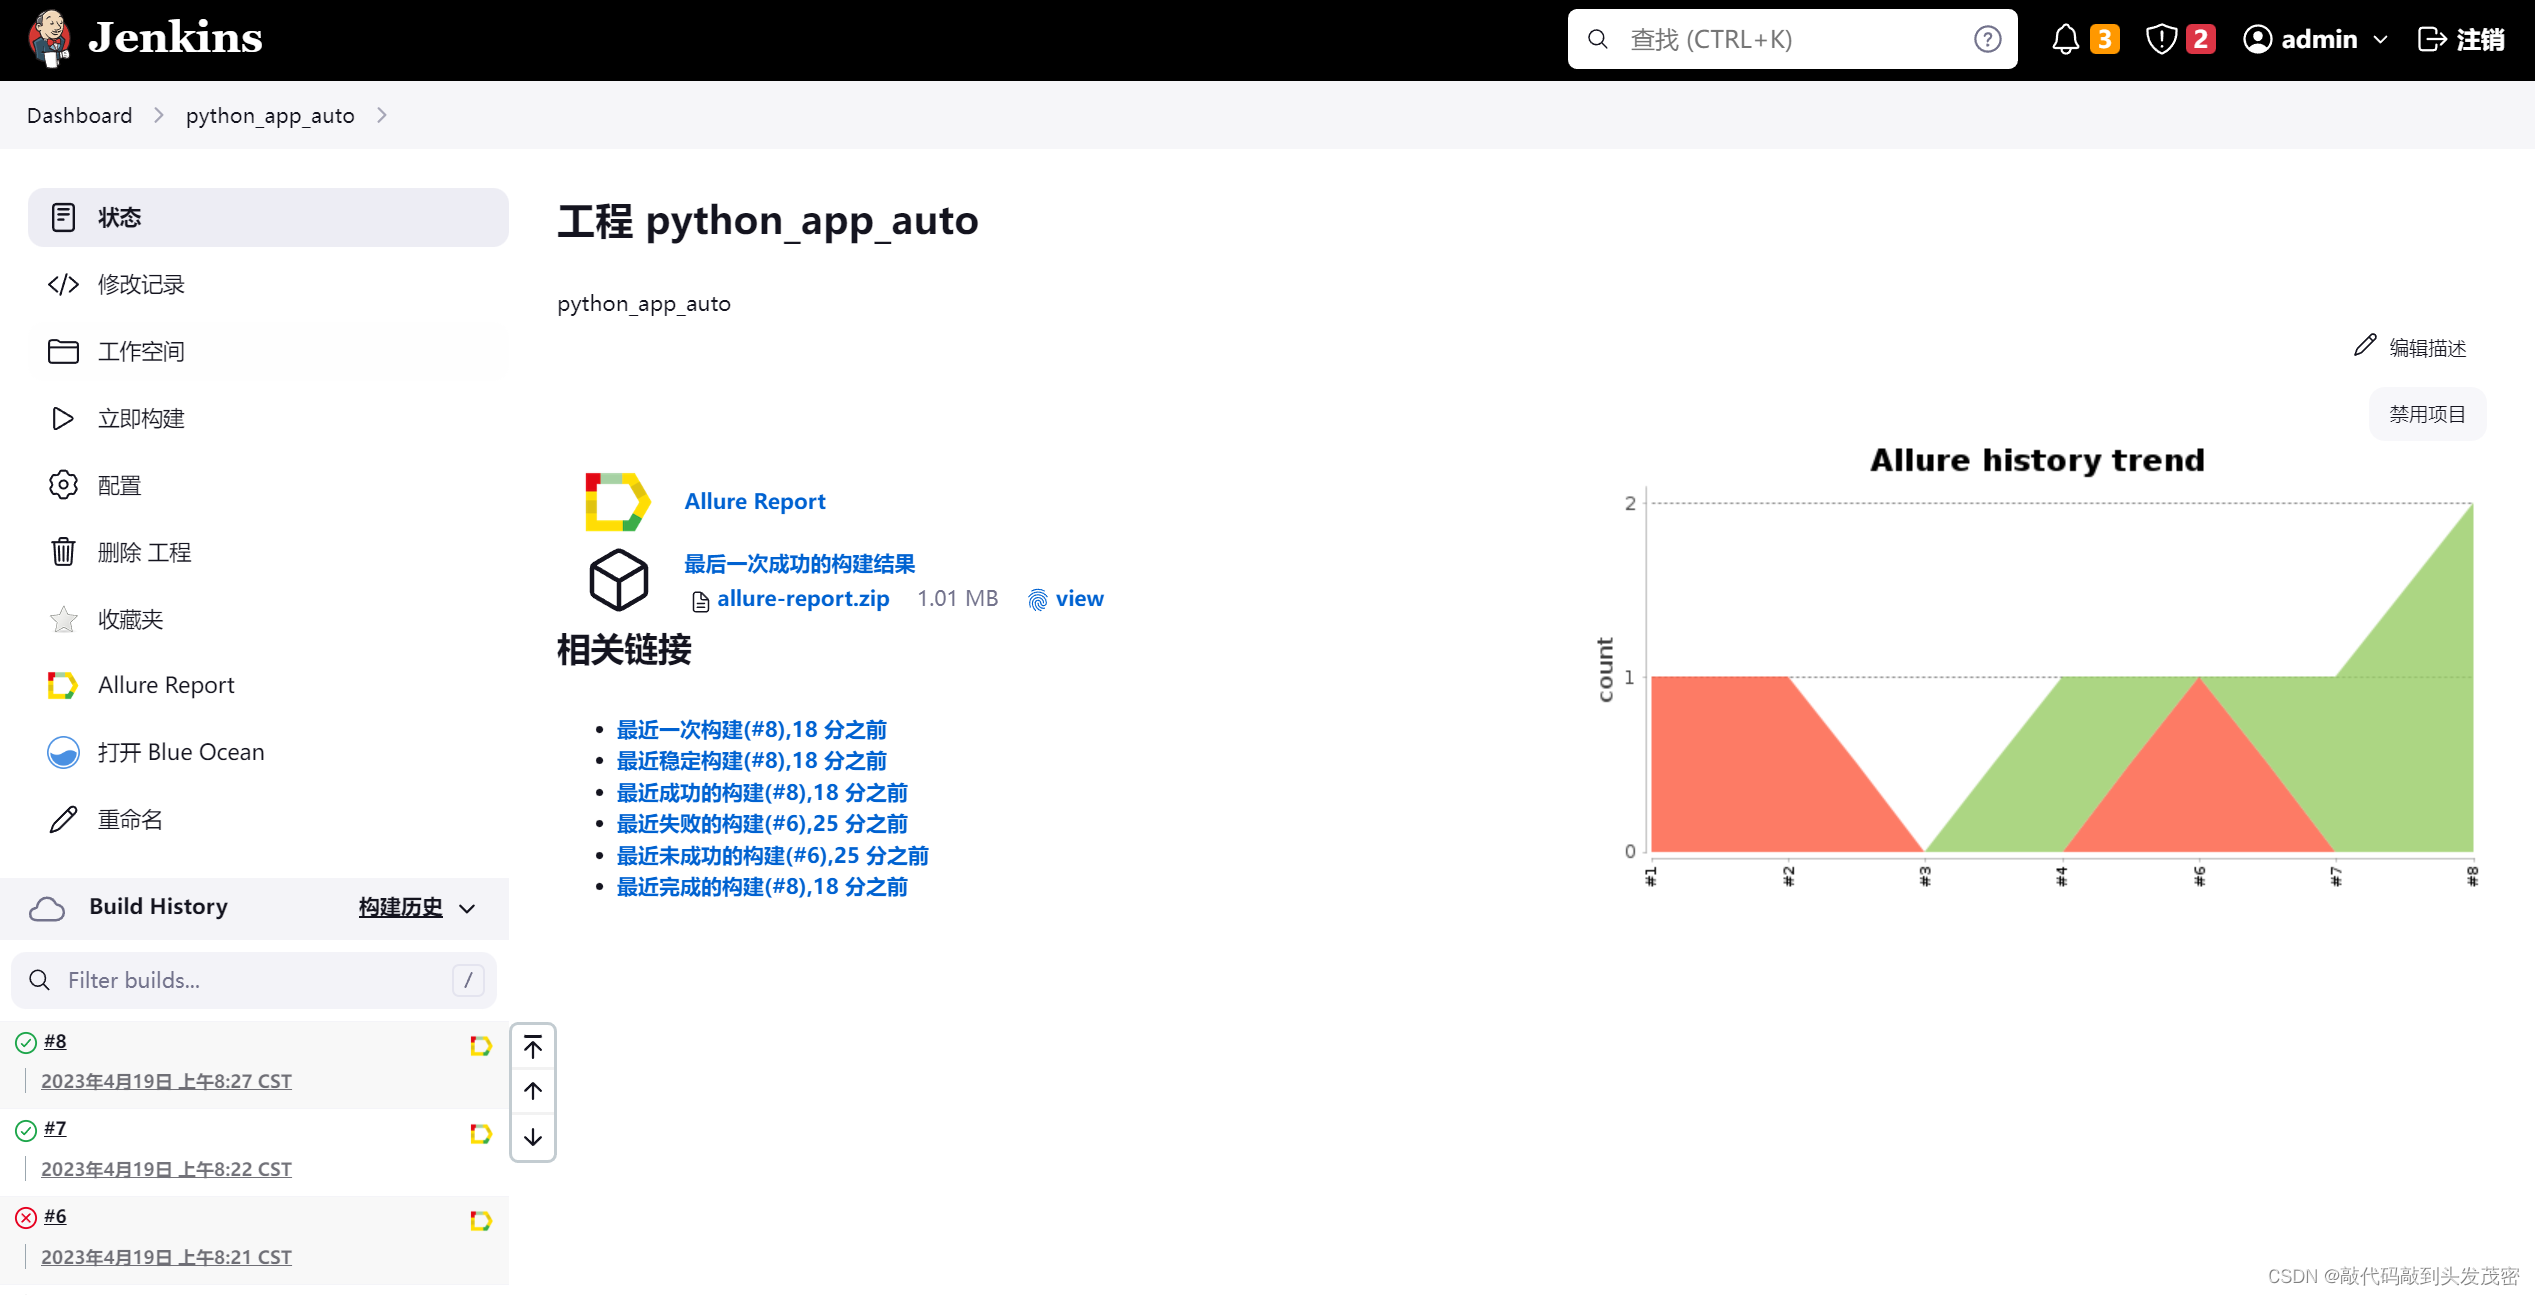Click the Allure icon for build #8

pos(480,1046)
